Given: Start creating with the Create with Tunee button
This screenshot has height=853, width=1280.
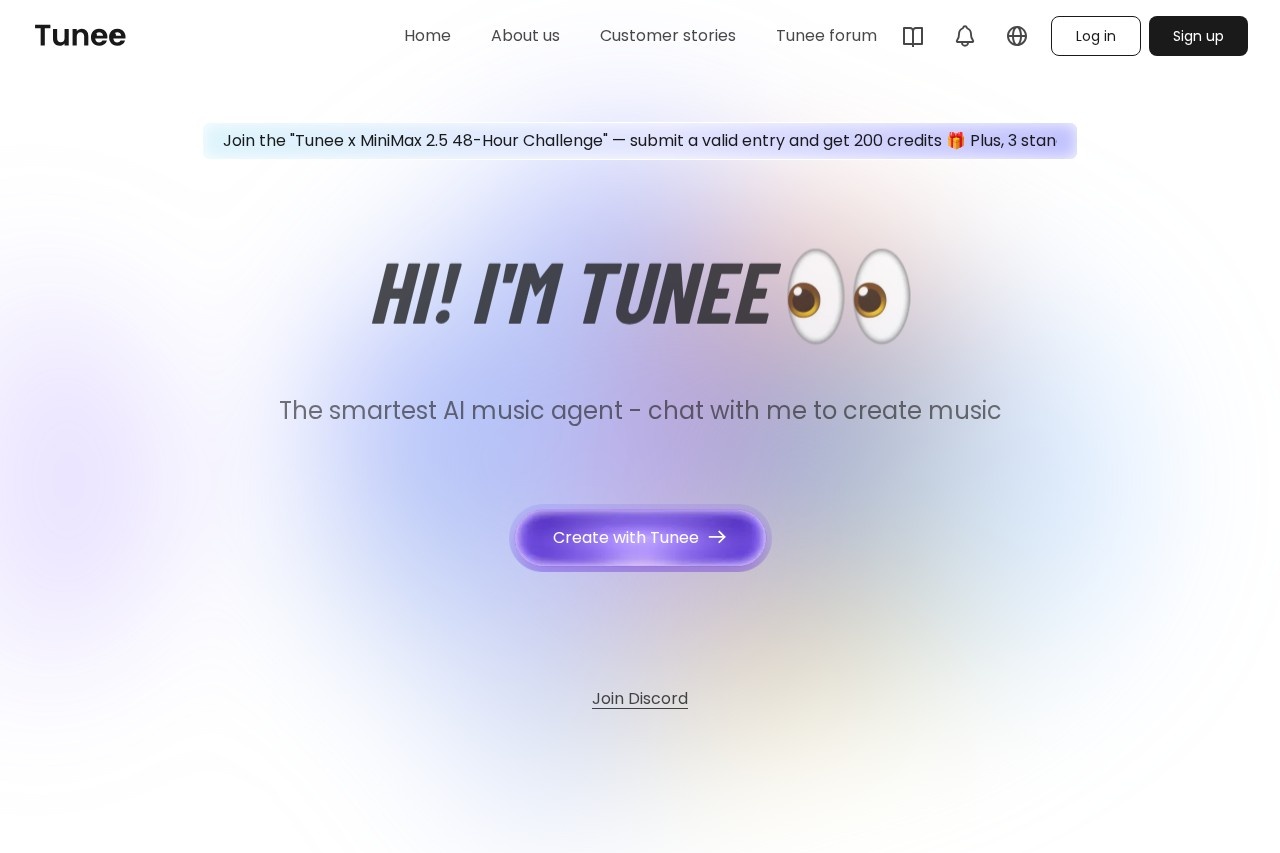Looking at the screenshot, I should [640, 538].
